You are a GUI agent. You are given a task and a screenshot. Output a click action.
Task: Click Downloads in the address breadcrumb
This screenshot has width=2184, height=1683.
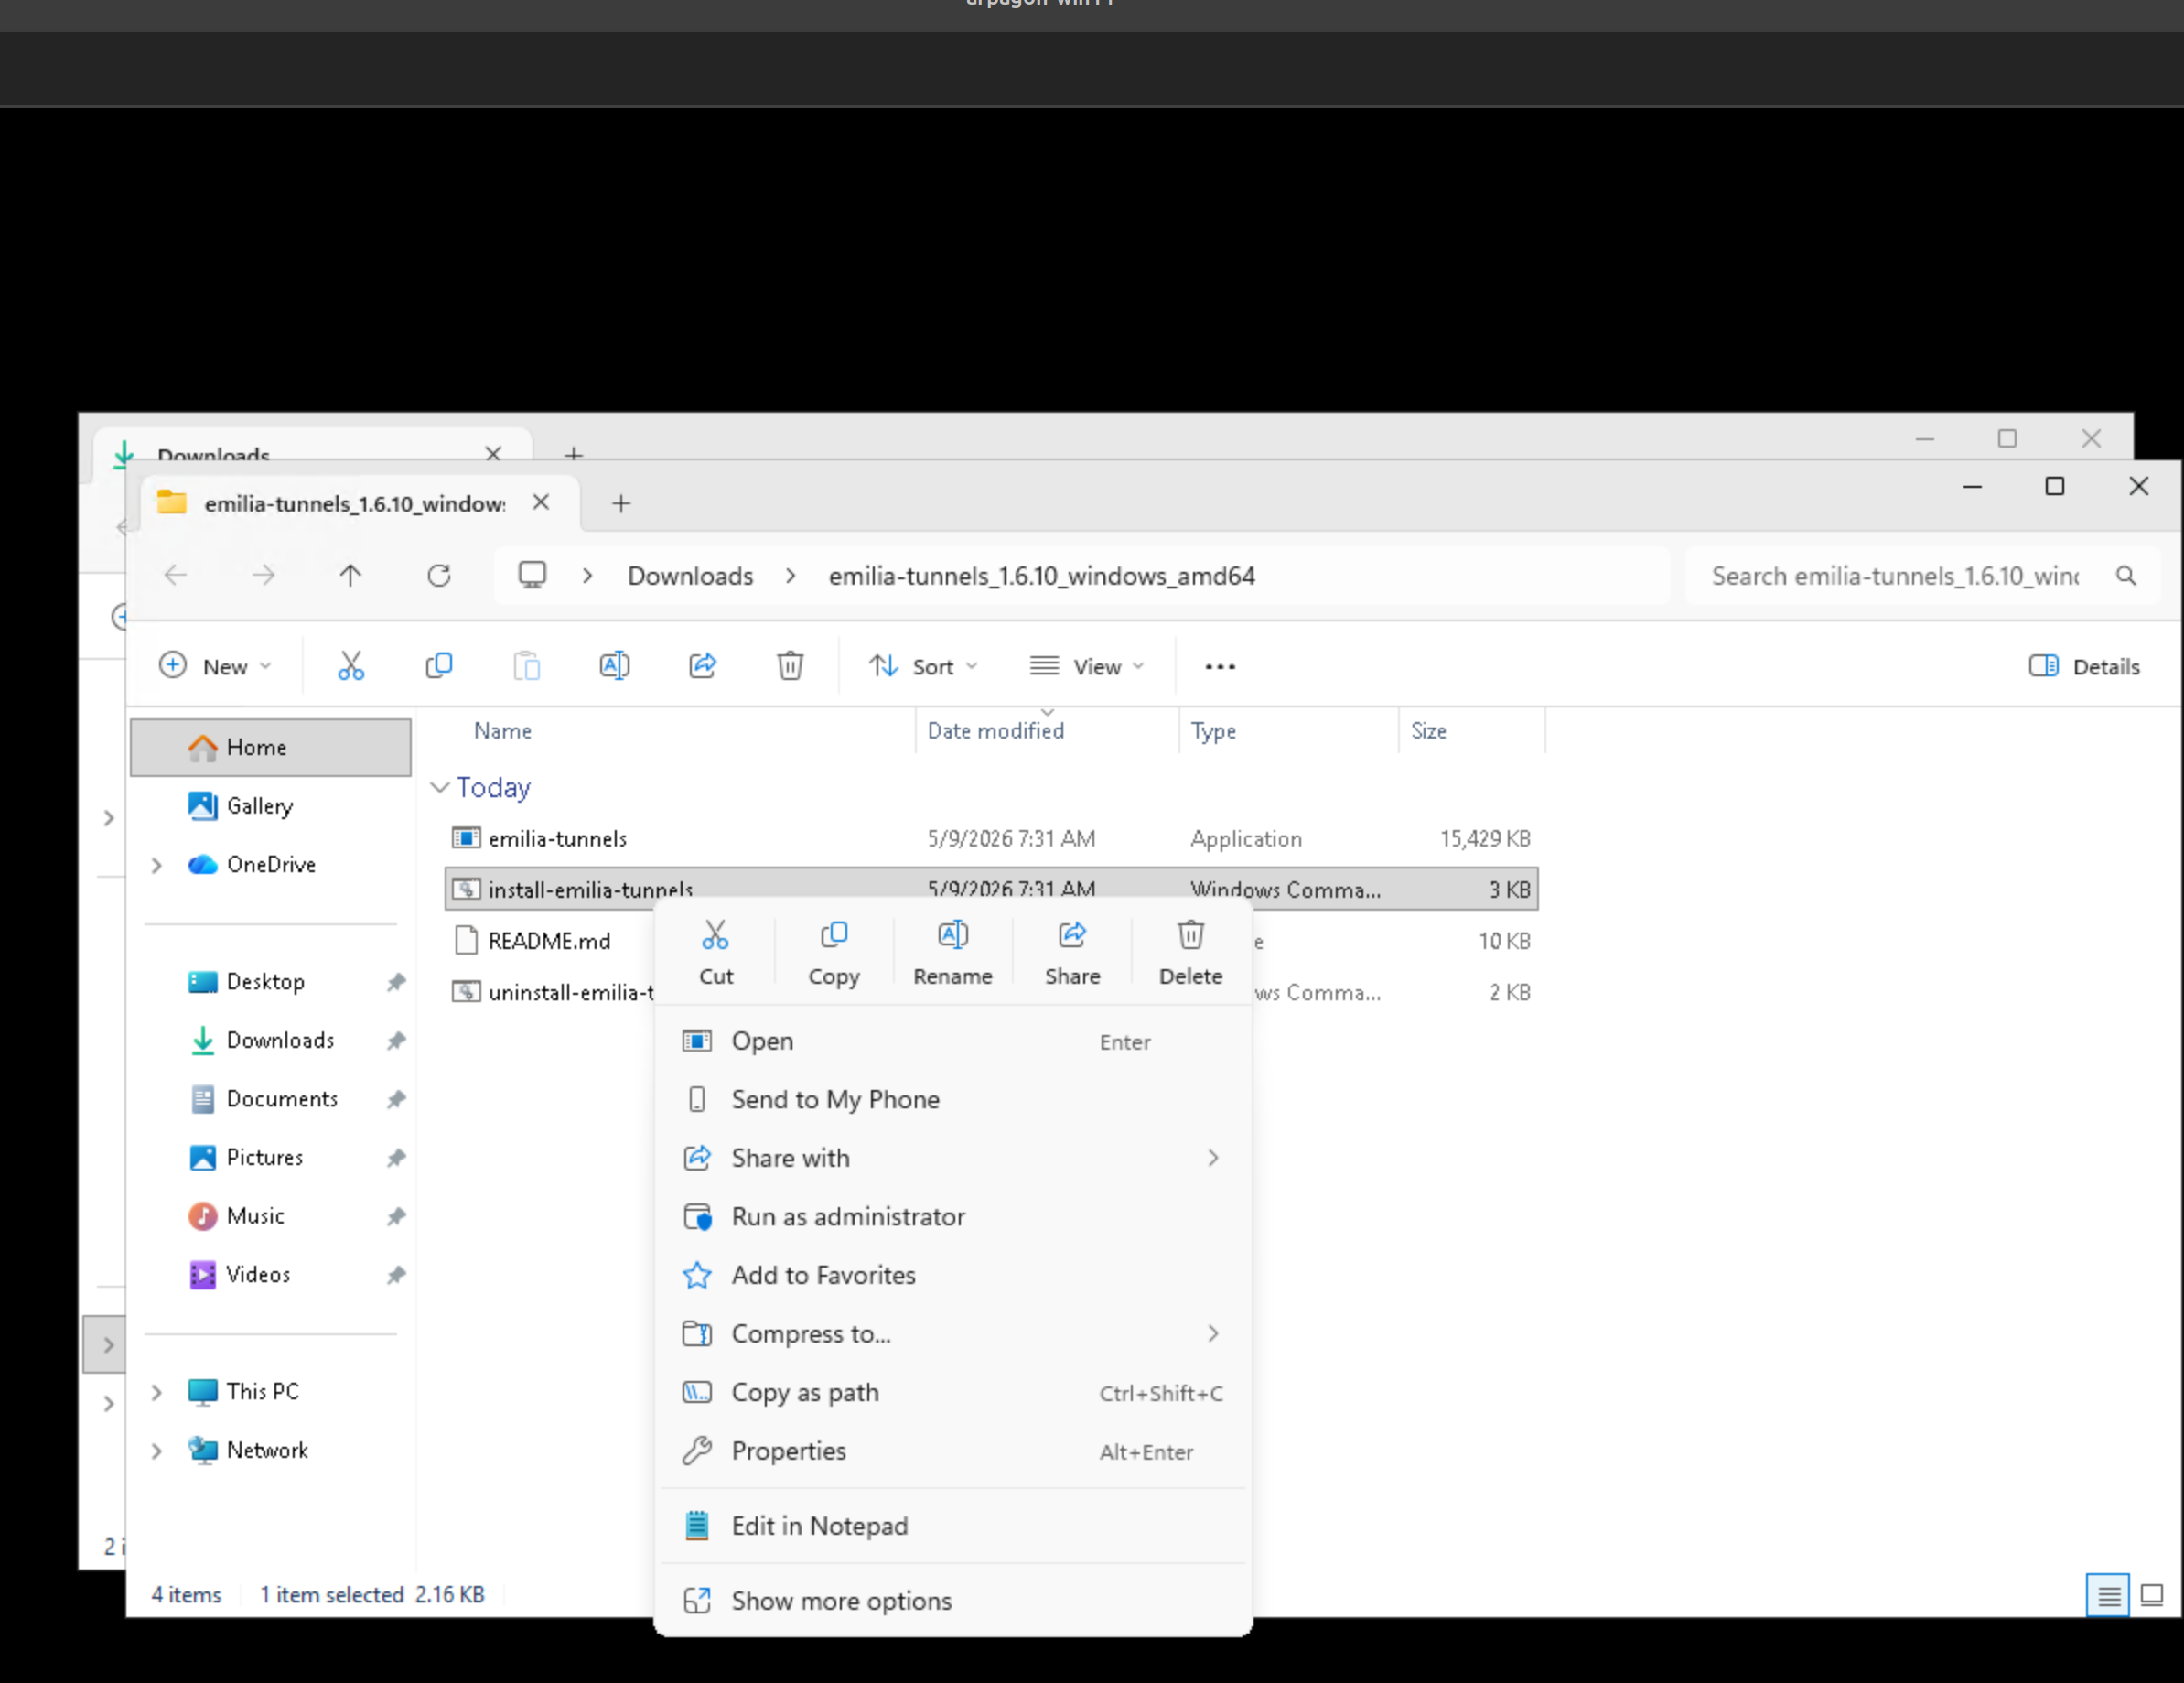(x=690, y=576)
